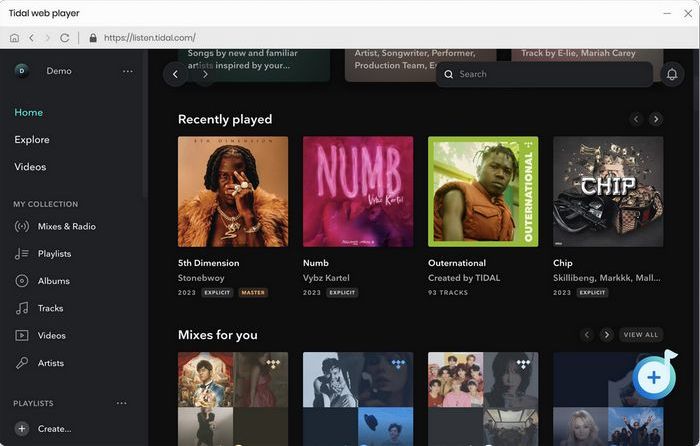This screenshot has height=446, width=700.
Task: Open the second mix cover in Mixes for you
Action: tap(358, 399)
